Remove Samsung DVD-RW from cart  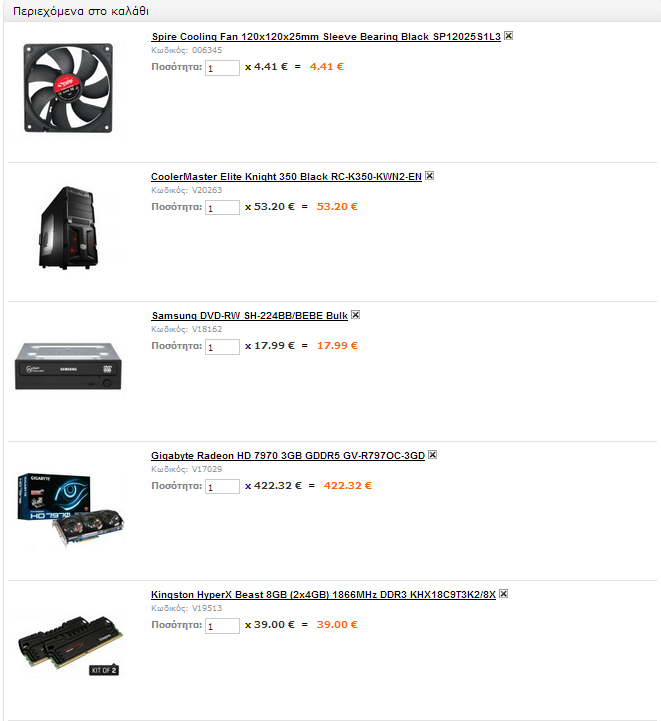(x=355, y=315)
